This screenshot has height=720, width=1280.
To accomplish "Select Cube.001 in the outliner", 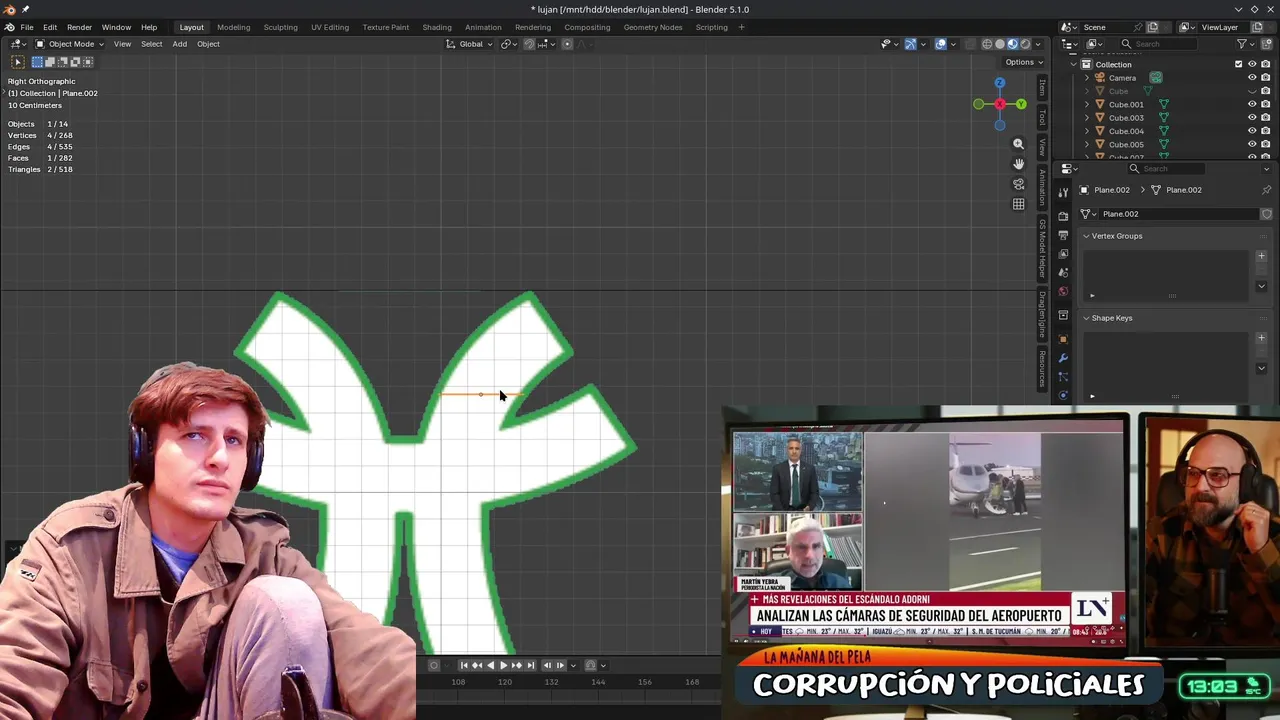I will click(1126, 104).
